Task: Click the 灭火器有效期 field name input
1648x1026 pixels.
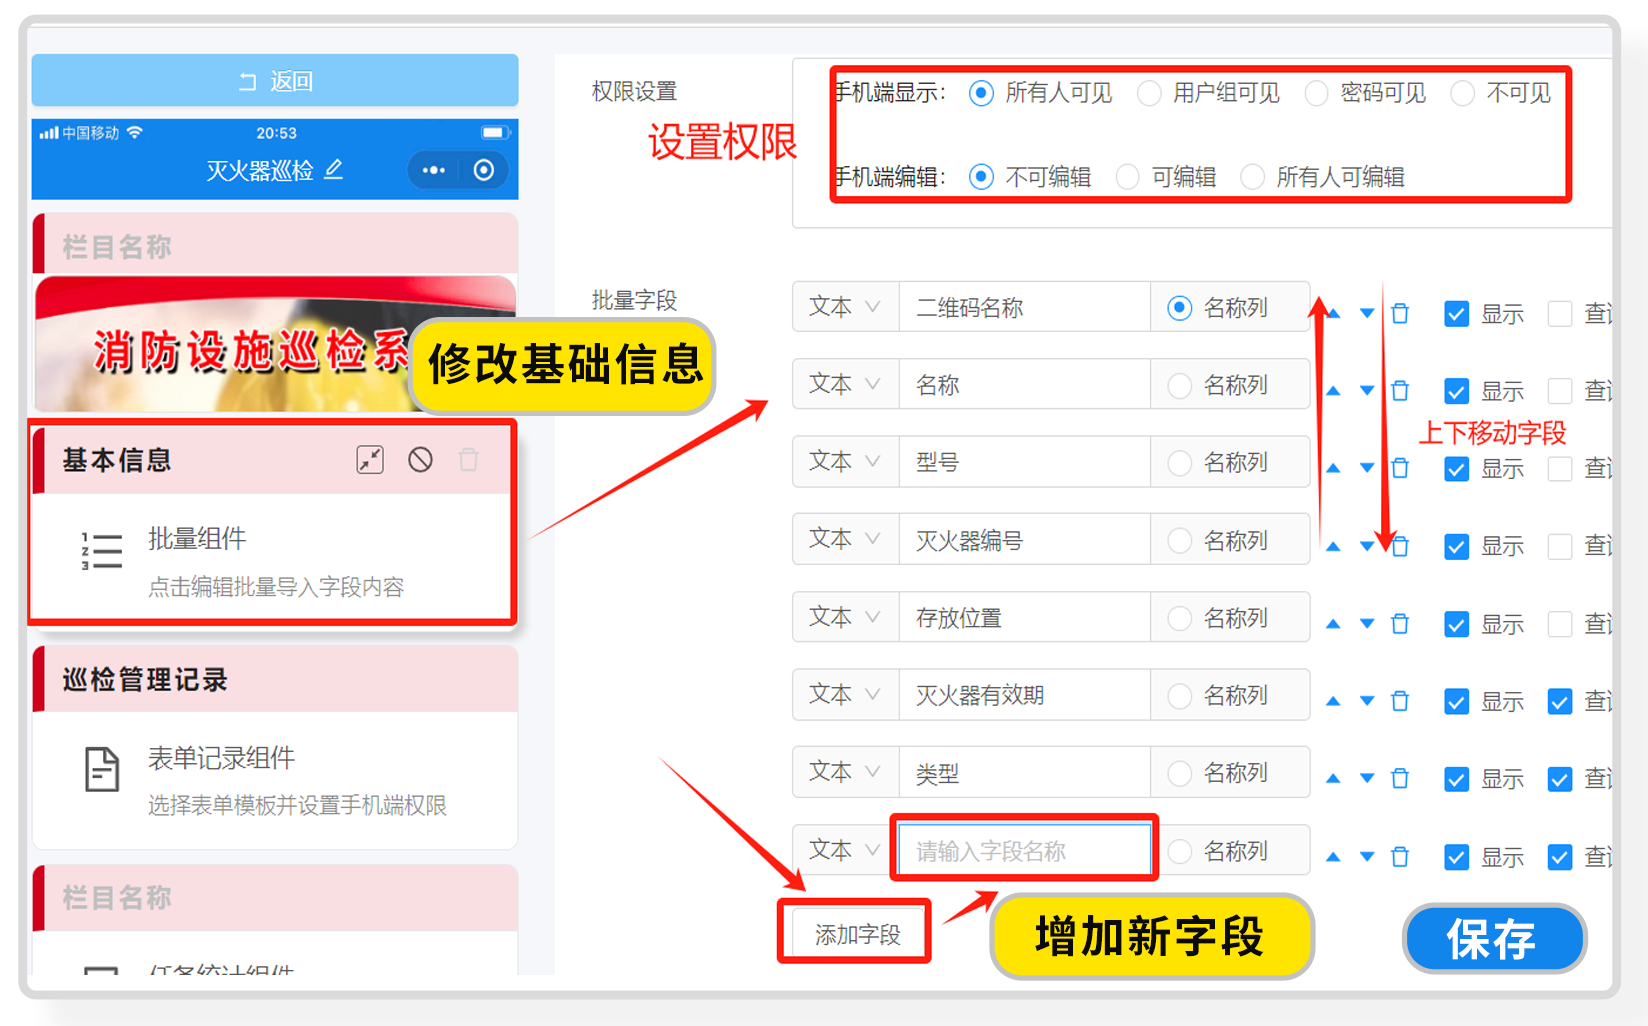Action: pyautogui.click(x=1024, y=694)
